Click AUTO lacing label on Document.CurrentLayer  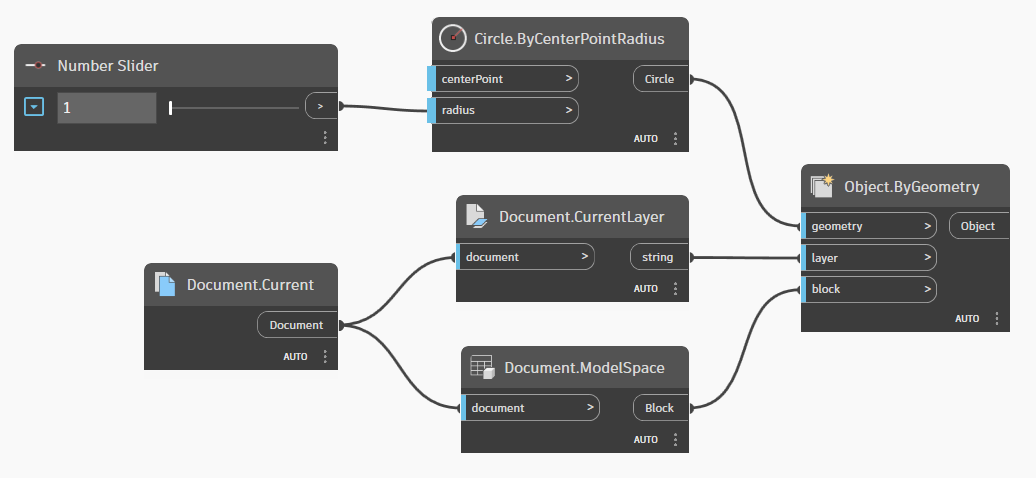click(x=646, y=288)
